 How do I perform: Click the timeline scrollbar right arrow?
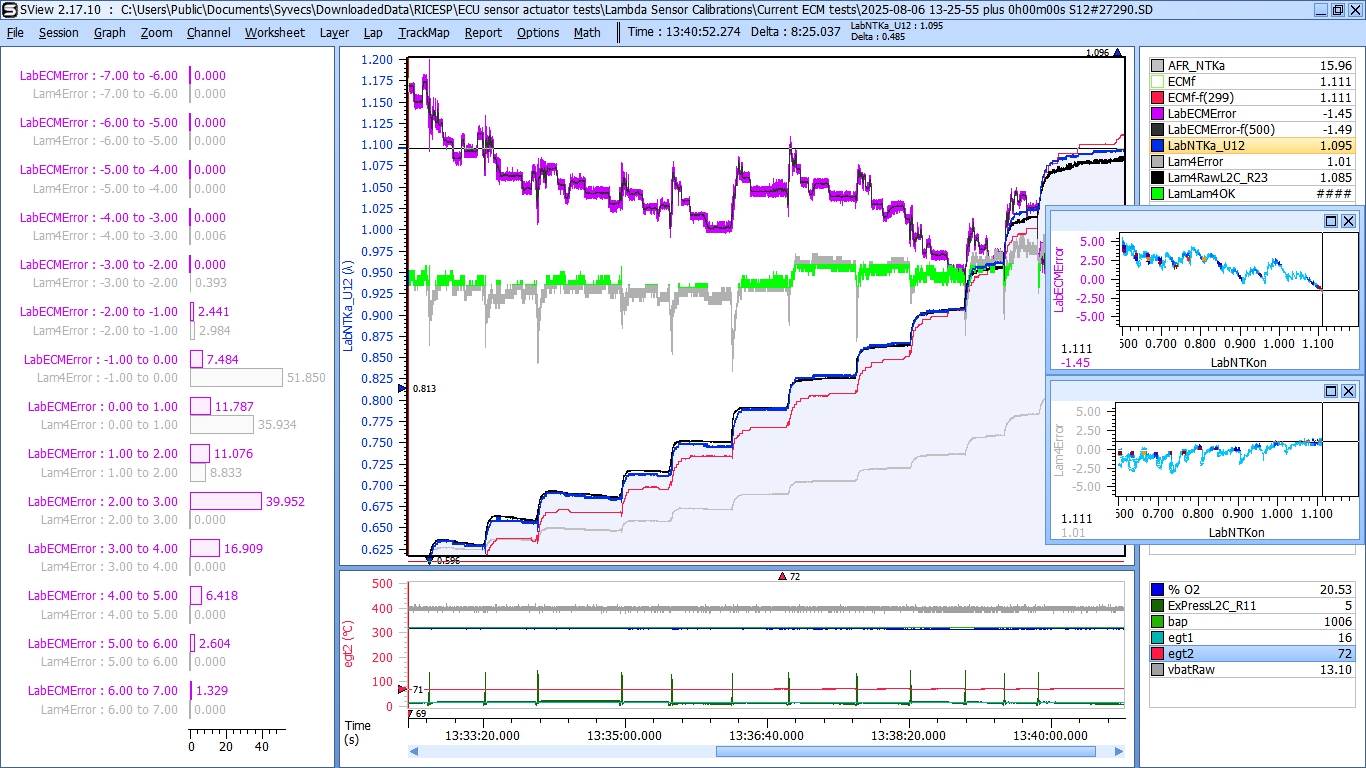point(1118,751)
